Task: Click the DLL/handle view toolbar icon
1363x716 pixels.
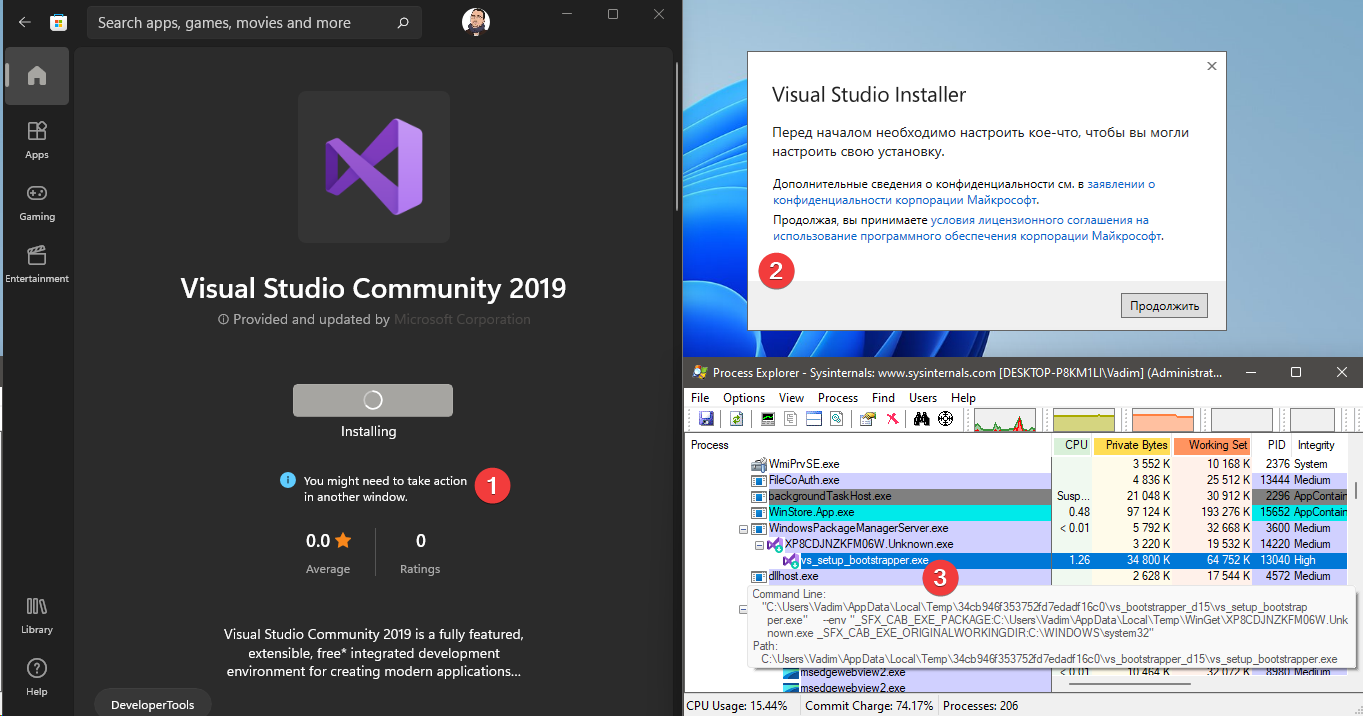Action: click(x=837, y=419)
